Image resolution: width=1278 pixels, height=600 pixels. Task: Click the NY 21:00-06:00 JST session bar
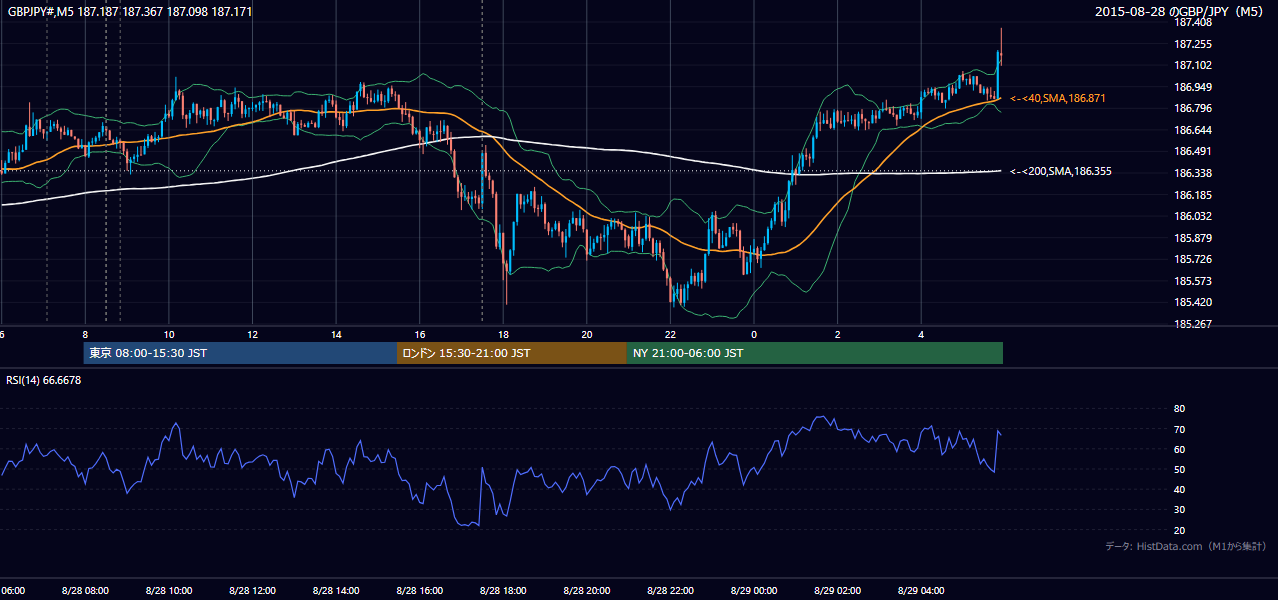(x=815, y=353)
